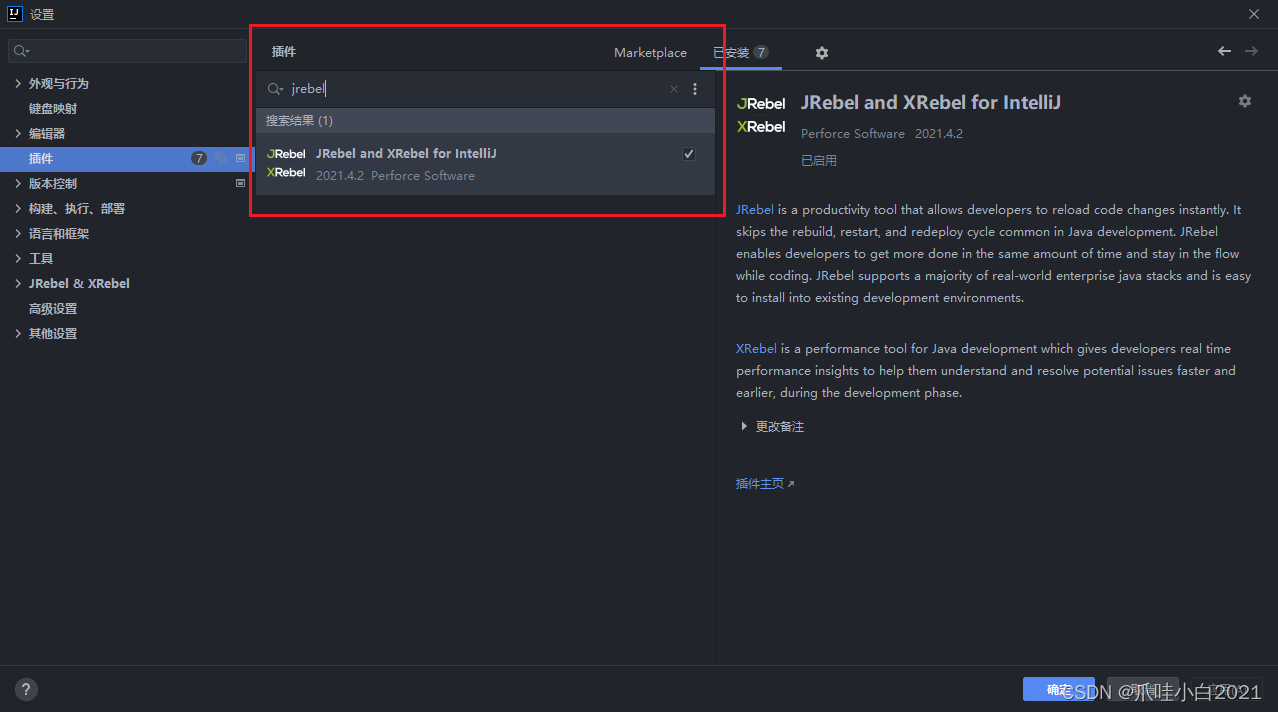Clear the jrebel search text

674,89
